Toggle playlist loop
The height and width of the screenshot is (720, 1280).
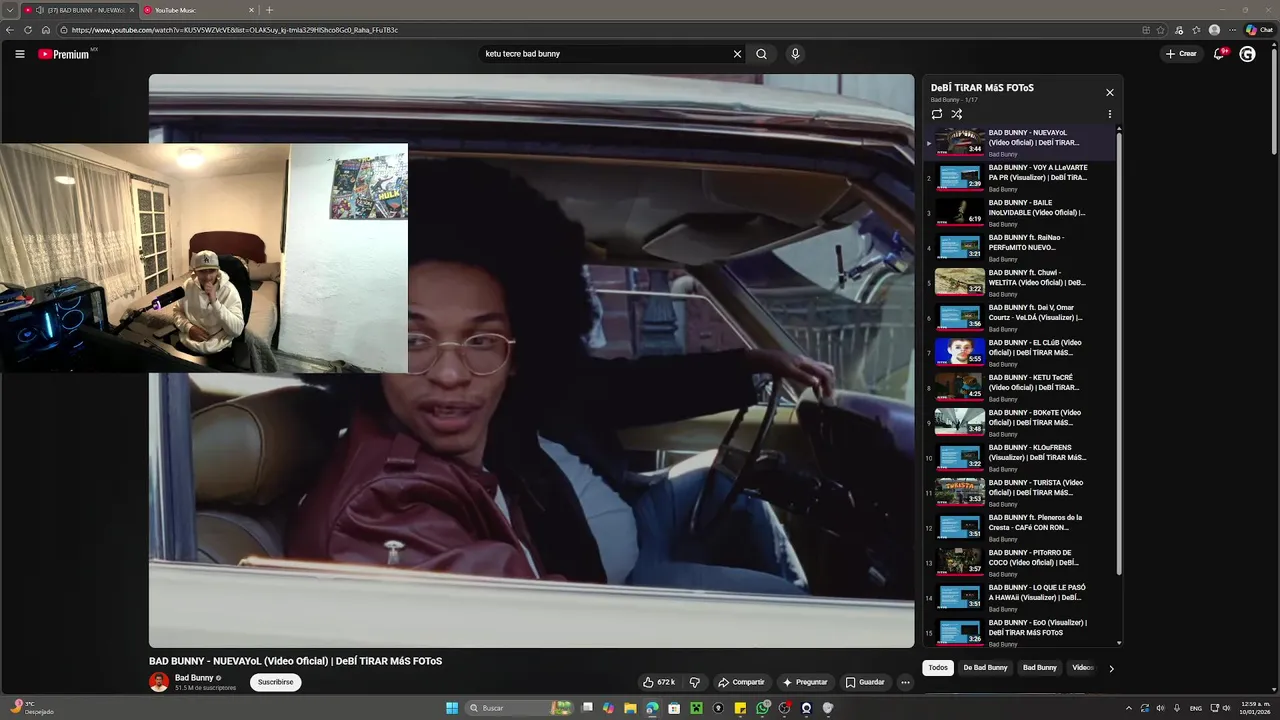[937, 114]
